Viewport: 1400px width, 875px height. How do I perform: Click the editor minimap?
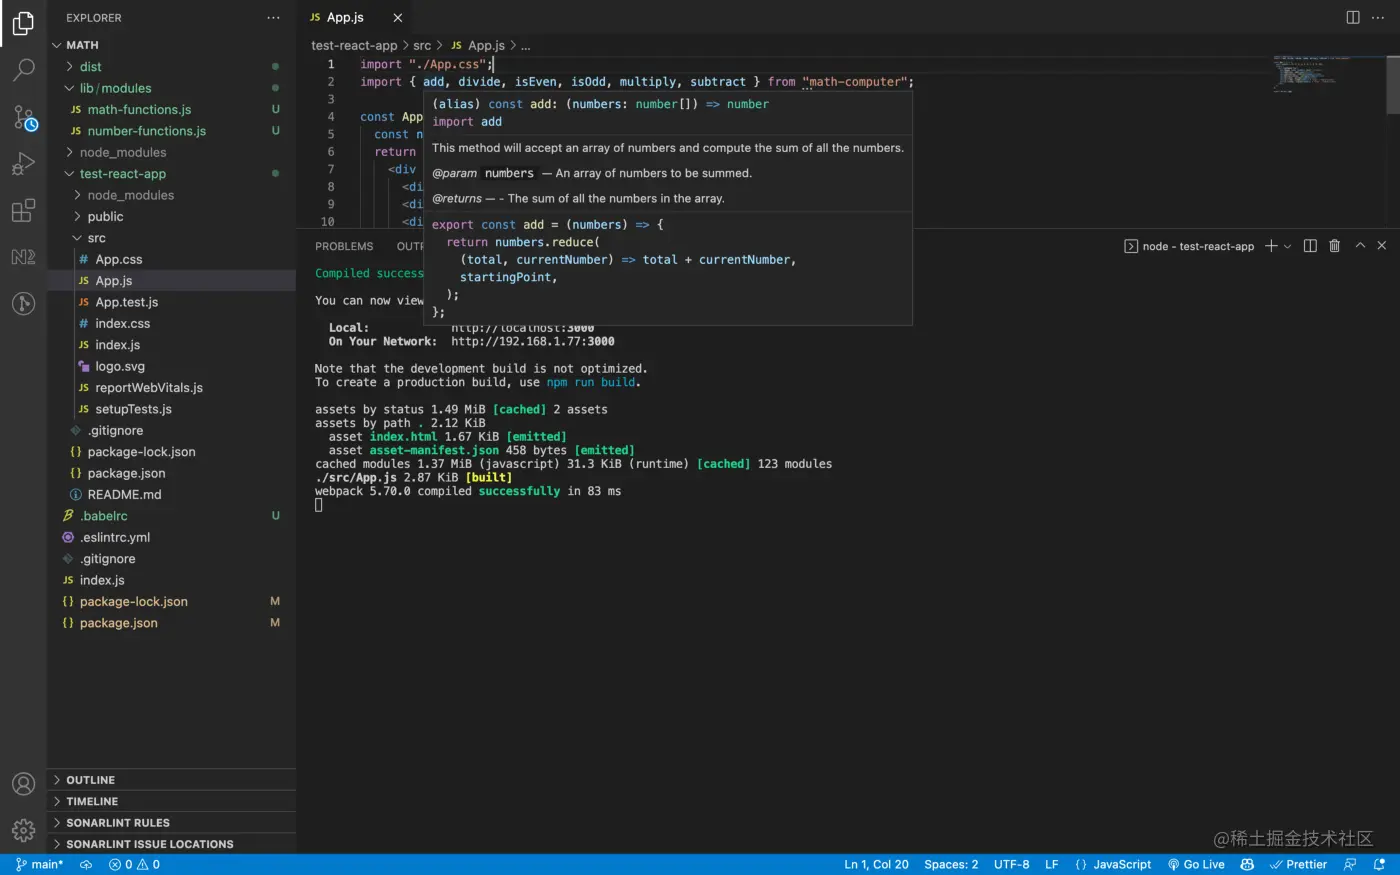[1311, 74]
